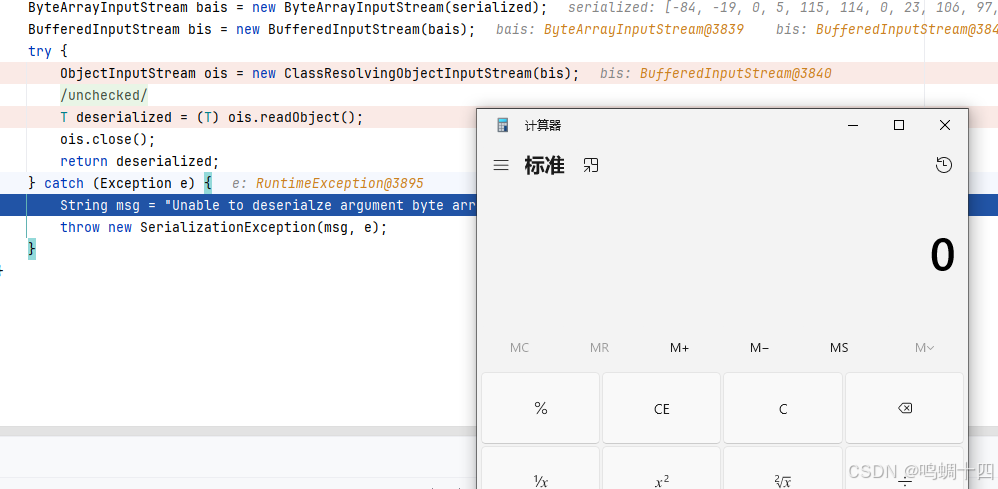Click the 计算器 window title text
The image size is (998, 489).
coord(543,125)
